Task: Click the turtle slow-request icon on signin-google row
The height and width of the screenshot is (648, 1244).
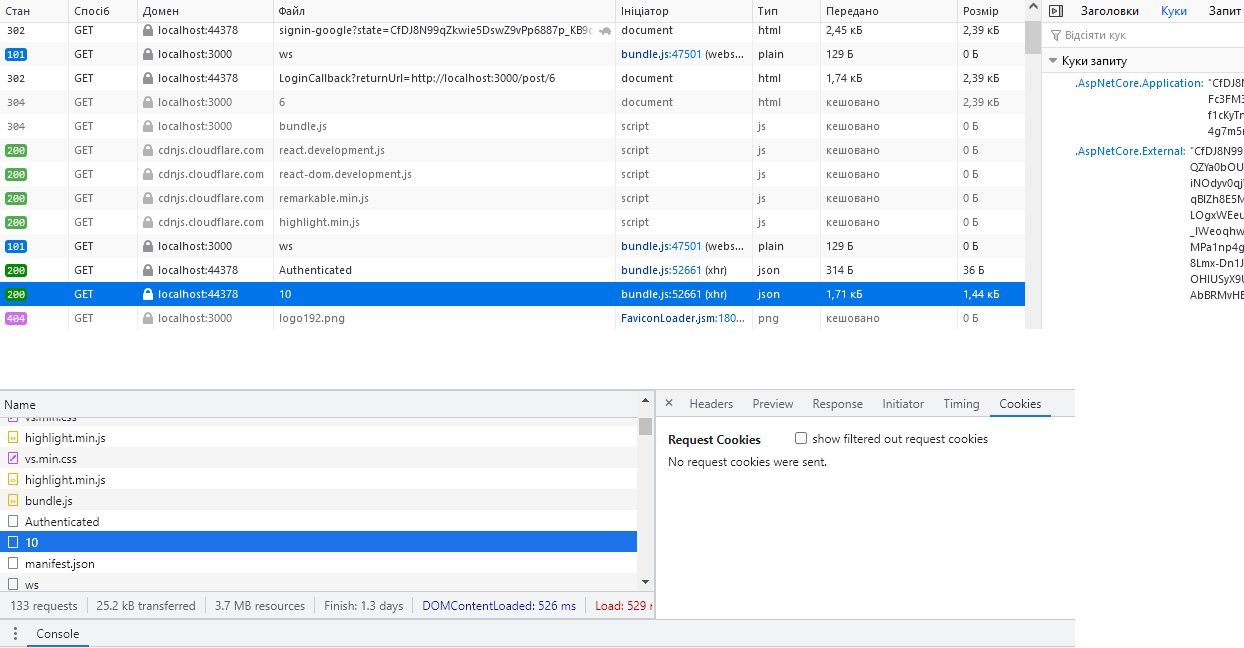Action: (605, 31)
